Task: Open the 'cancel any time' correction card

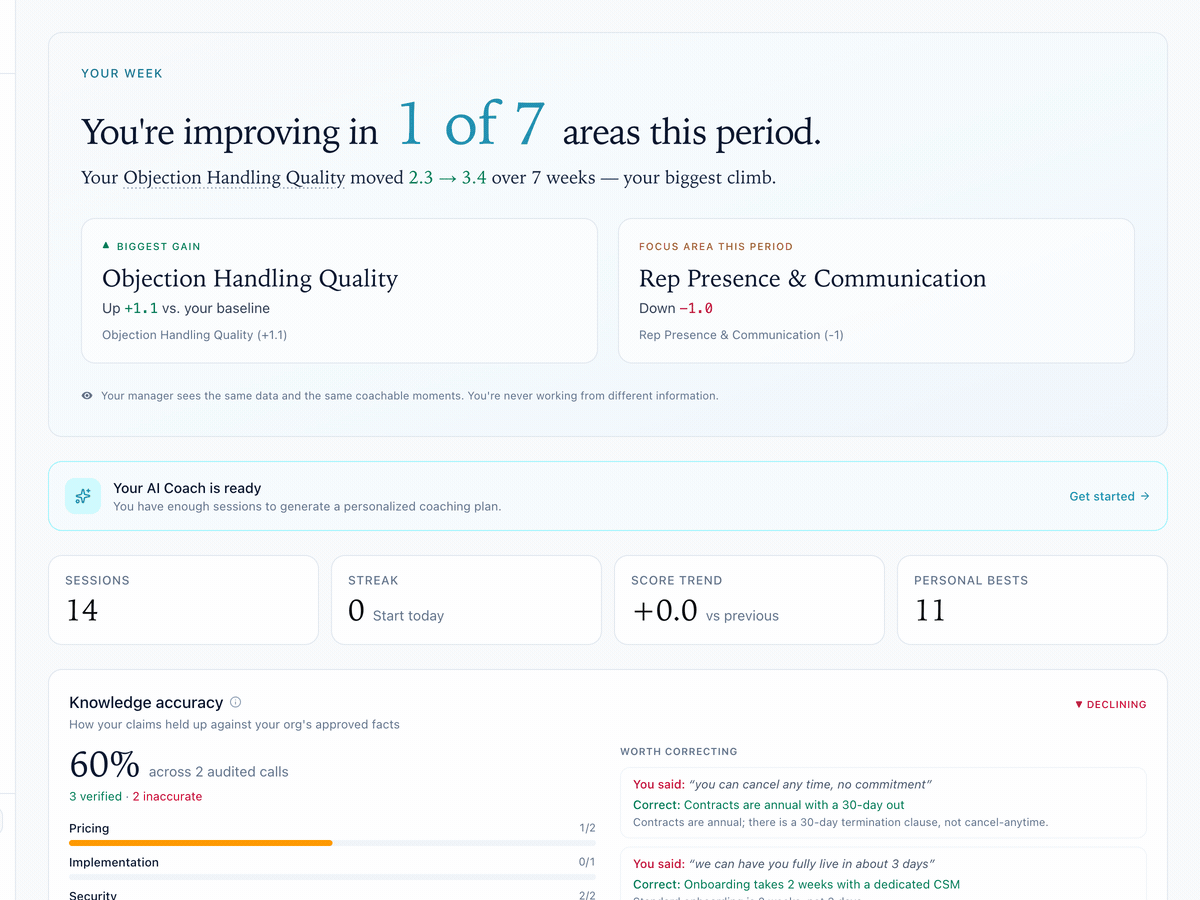Action: [x=883, y=803]
